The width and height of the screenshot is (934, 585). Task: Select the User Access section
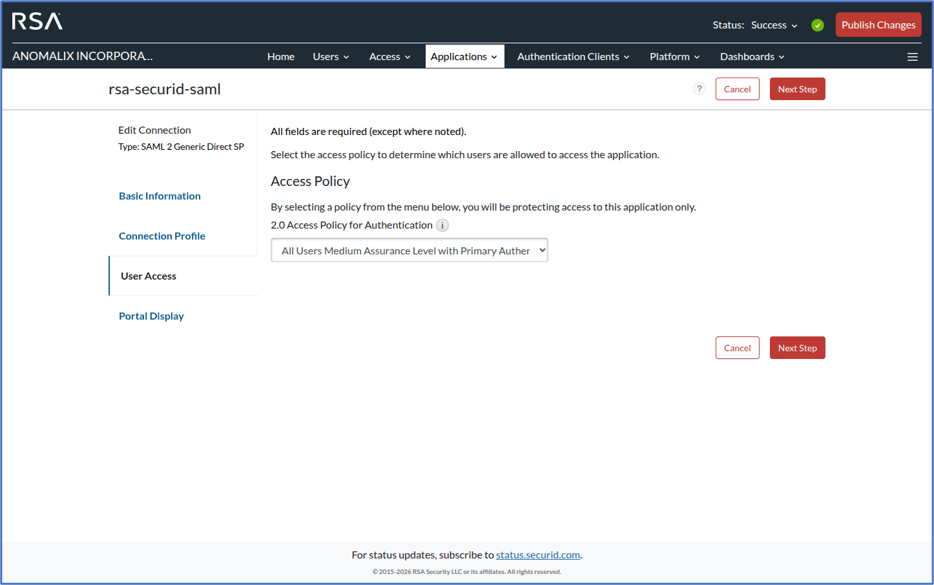point(183,276)
